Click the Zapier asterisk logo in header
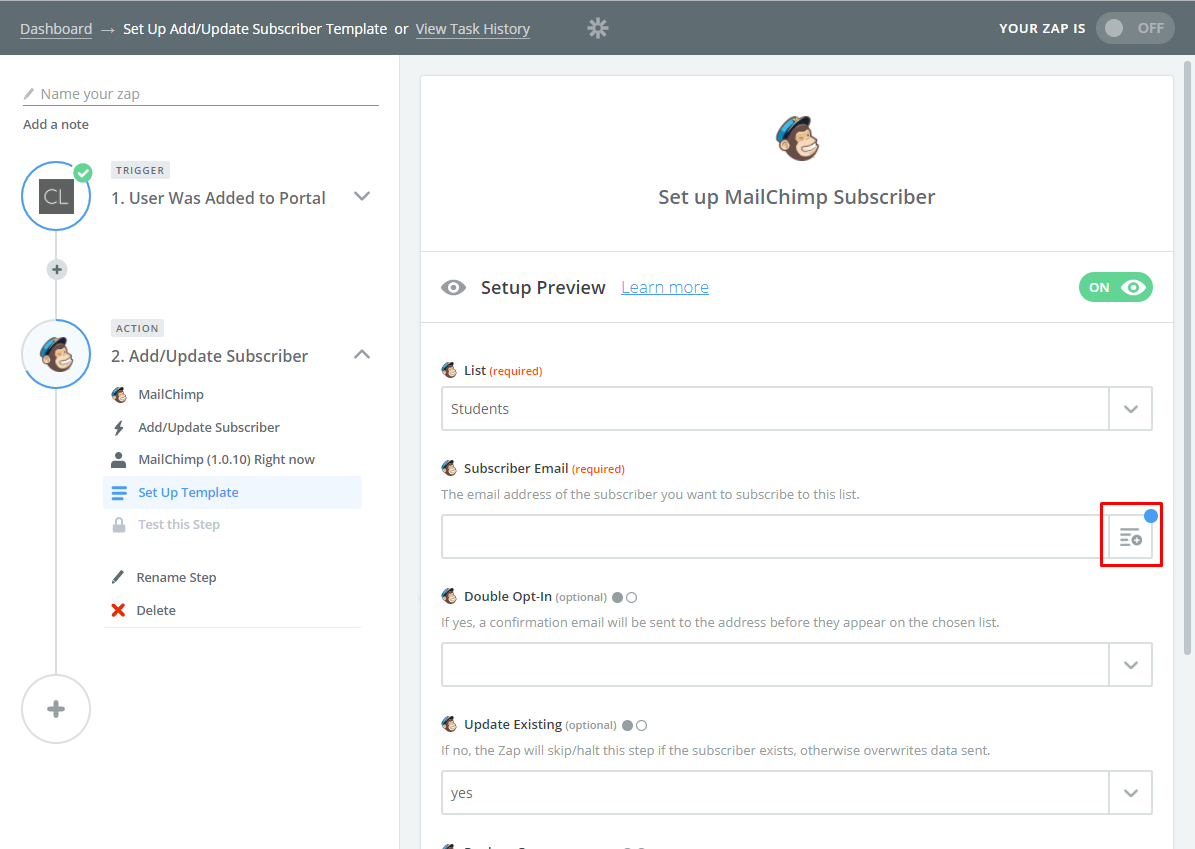1195x849 pixels. click(x=598, y=28)
